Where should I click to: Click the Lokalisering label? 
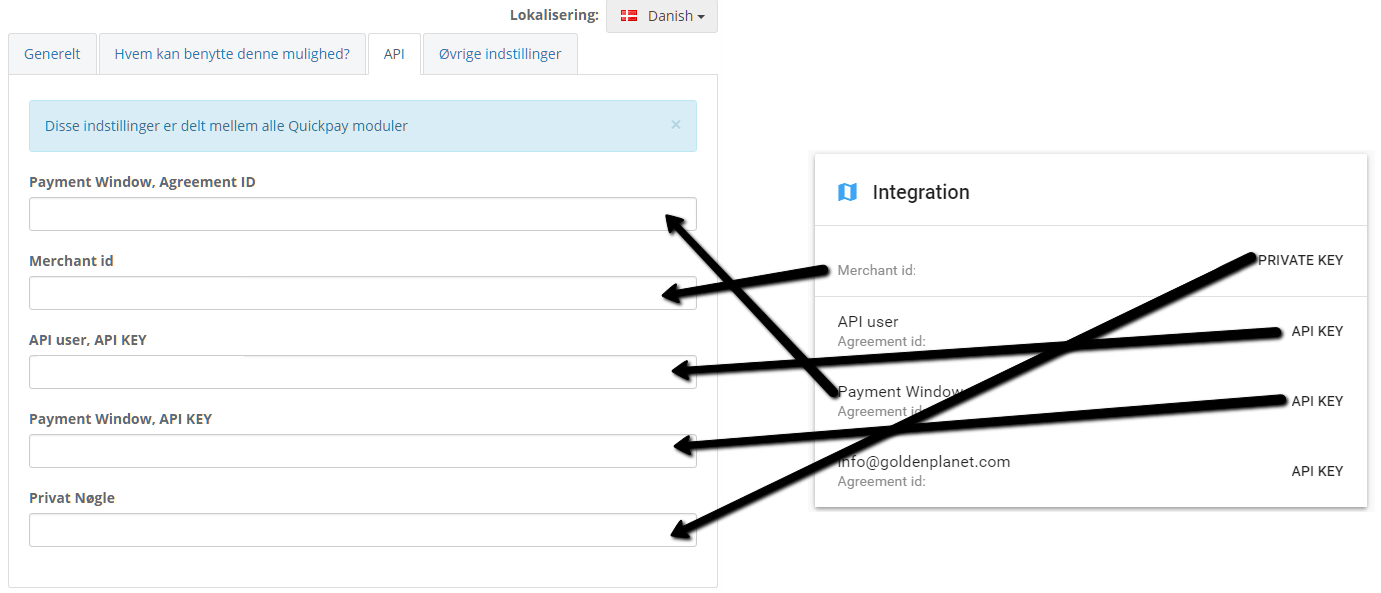(x=554, y=15)
